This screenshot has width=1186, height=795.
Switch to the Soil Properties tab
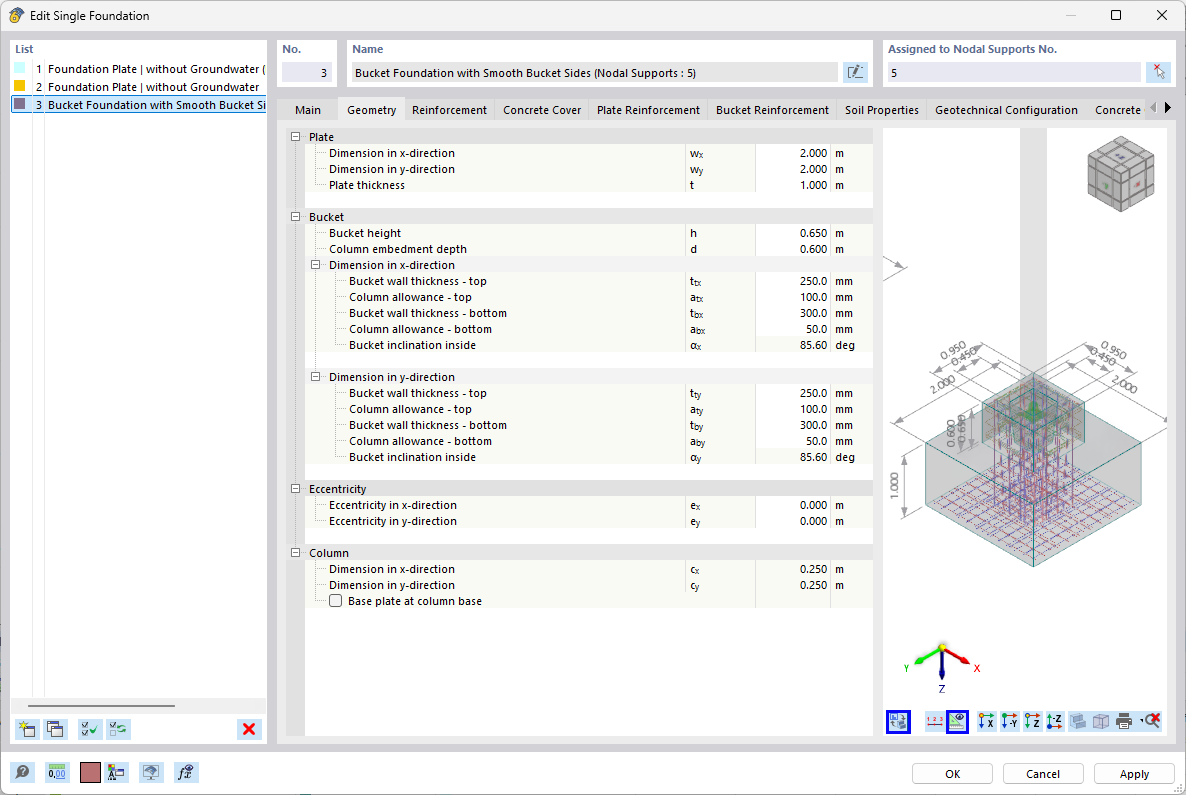click(x=881, y=110)
